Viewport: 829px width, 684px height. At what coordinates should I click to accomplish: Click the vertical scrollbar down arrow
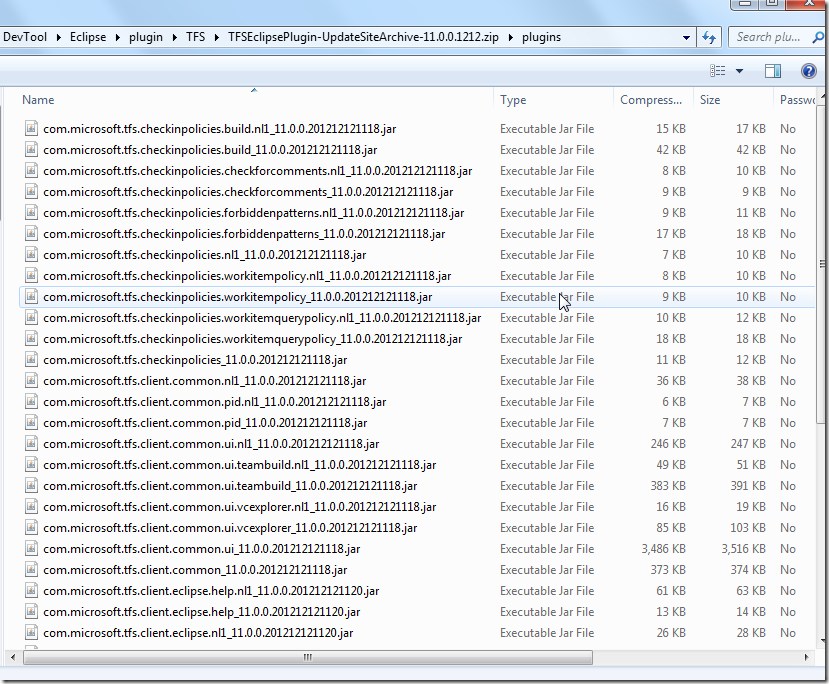pyautogui.click(x=823, y=641)
